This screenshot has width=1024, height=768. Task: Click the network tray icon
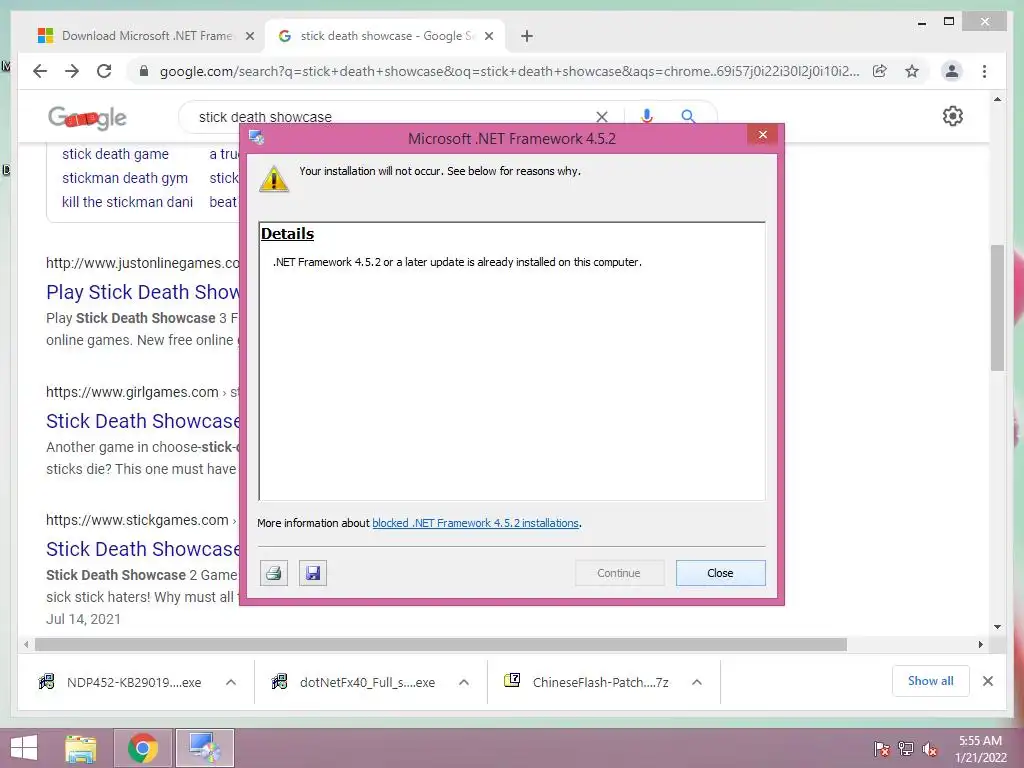906,748
